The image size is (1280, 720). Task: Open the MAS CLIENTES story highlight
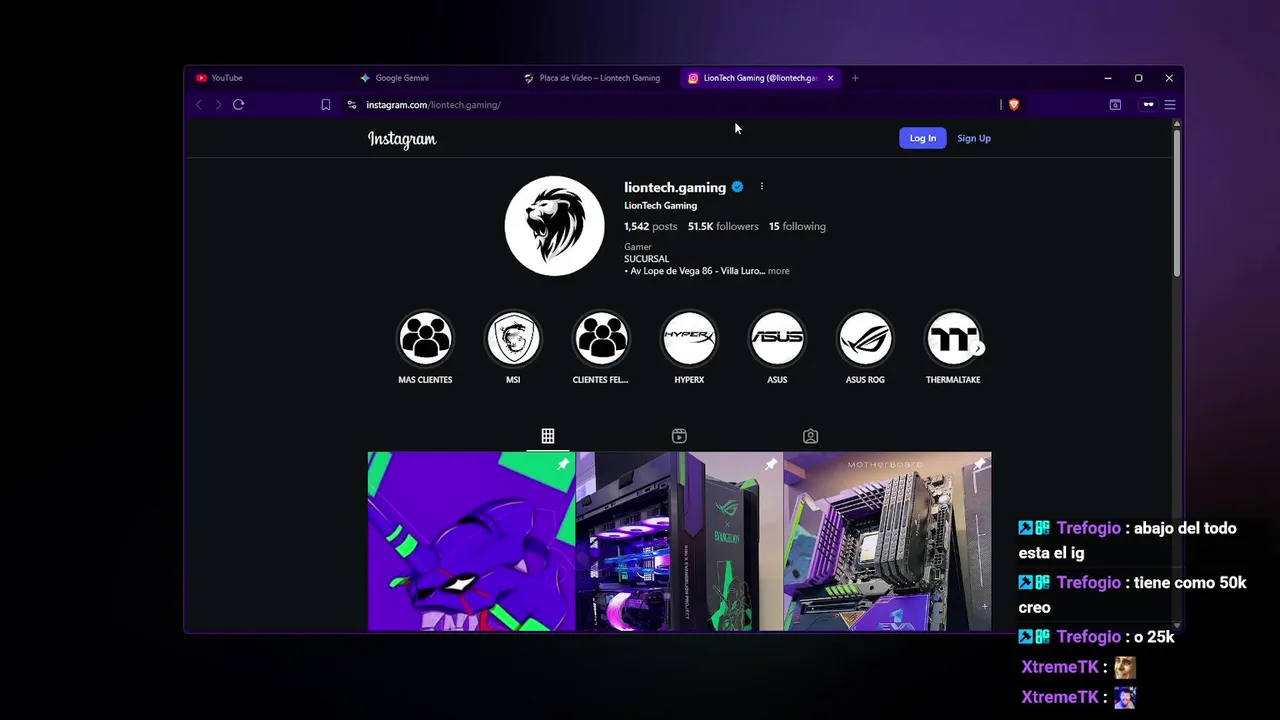click(x=425, y=338)
